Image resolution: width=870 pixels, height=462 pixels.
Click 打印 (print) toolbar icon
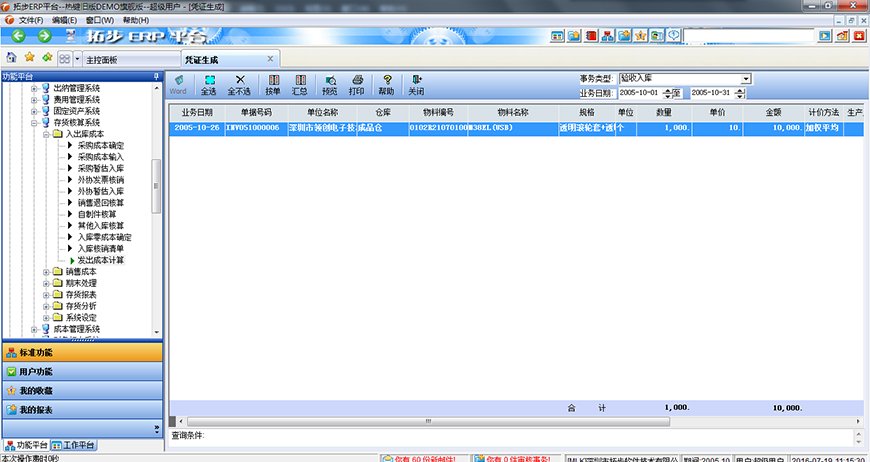[357, 85]
